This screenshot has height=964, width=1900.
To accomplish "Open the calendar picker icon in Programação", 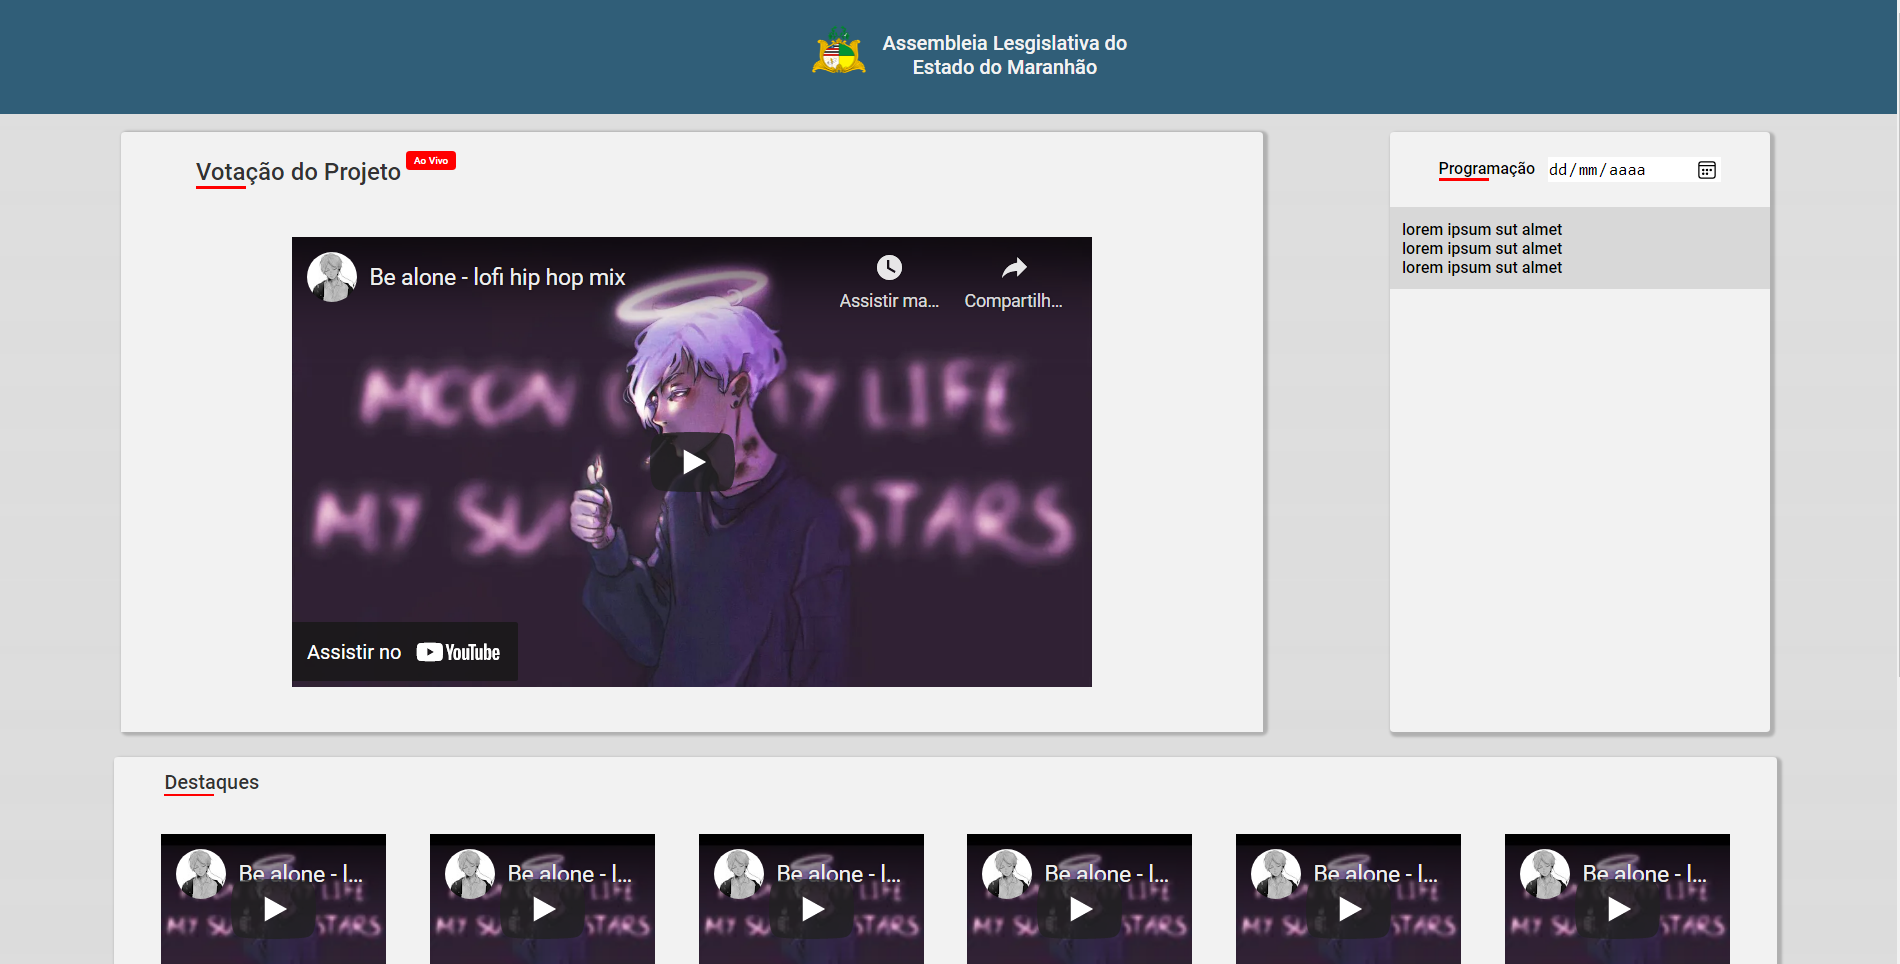I will pyautogui.click(x=1707, y=170).
